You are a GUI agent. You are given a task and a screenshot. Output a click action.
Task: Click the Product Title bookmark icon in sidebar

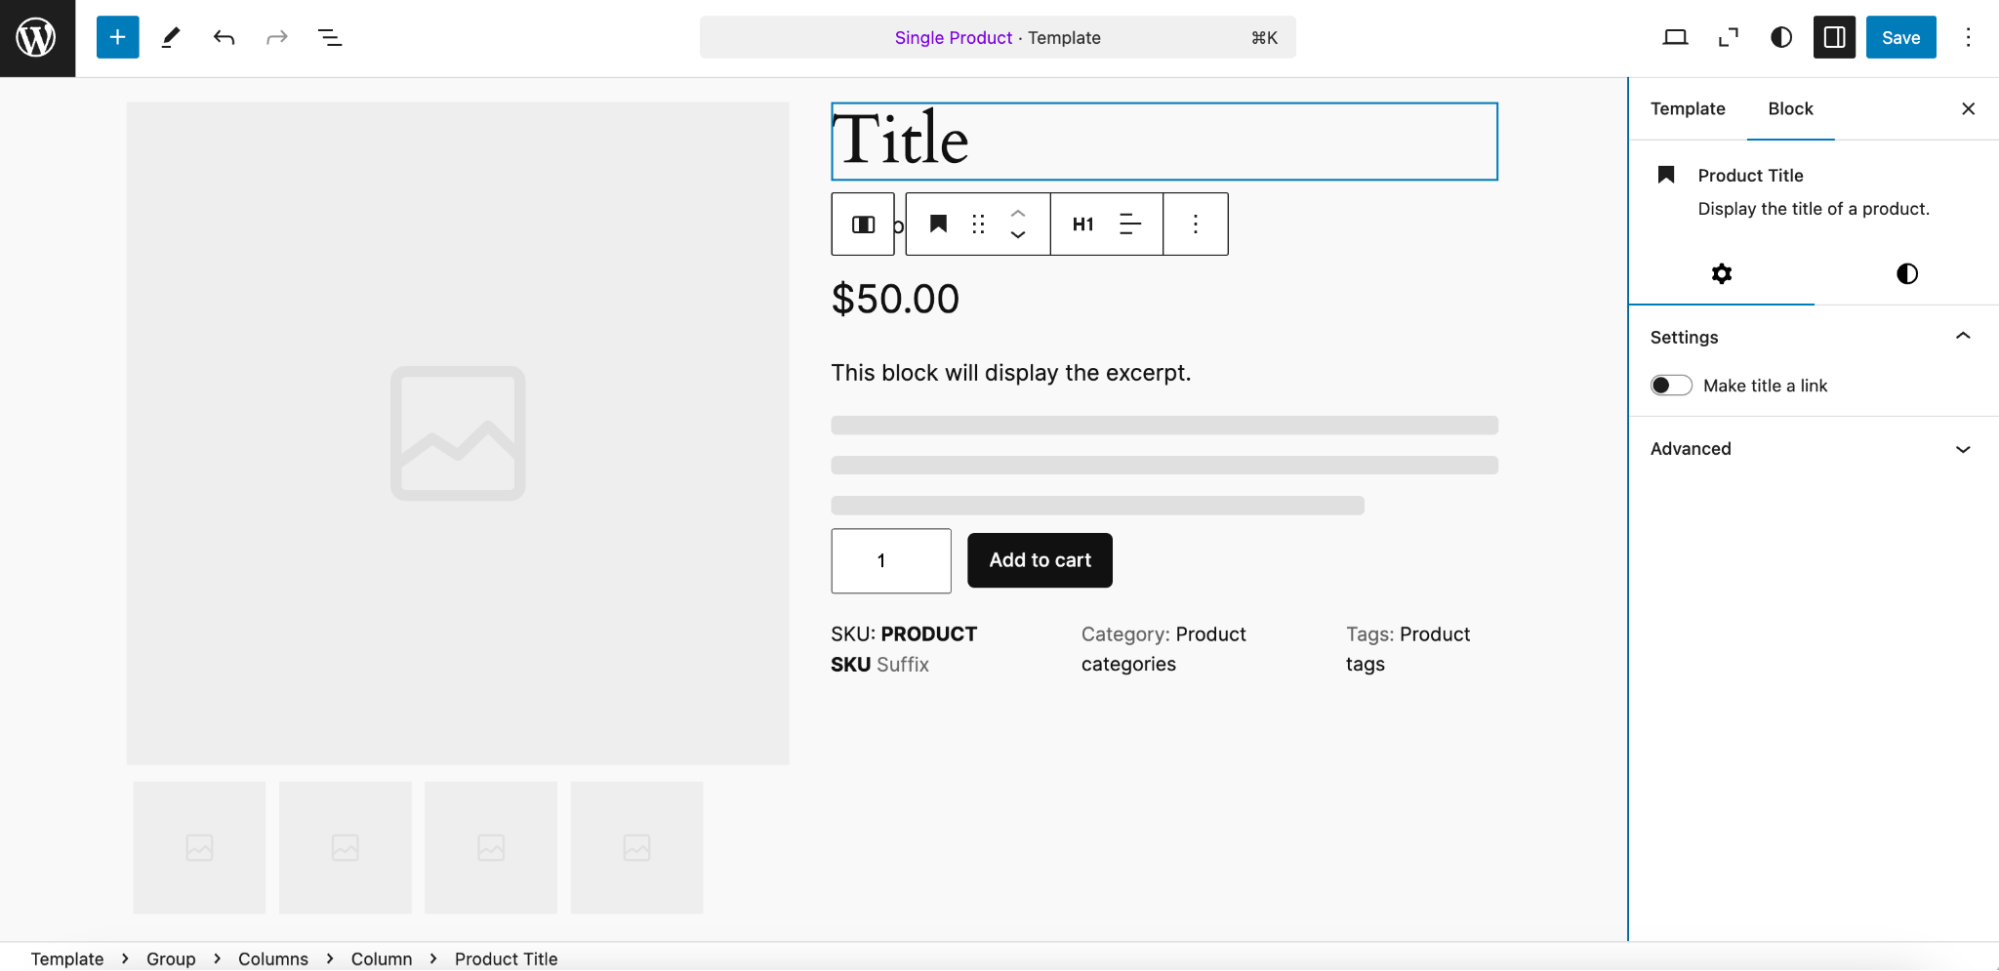[x=1666, y=175]
